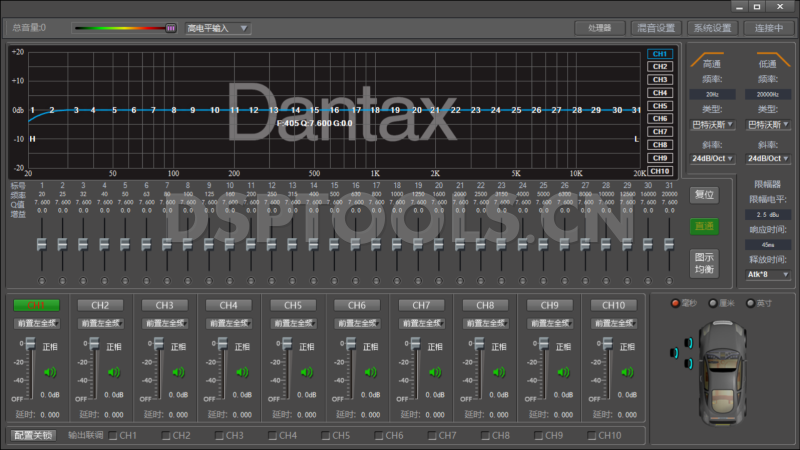Check the CH1 output link checkbox
The width and height of the screenshot is (800, 450).
click(x=113, y=436)
